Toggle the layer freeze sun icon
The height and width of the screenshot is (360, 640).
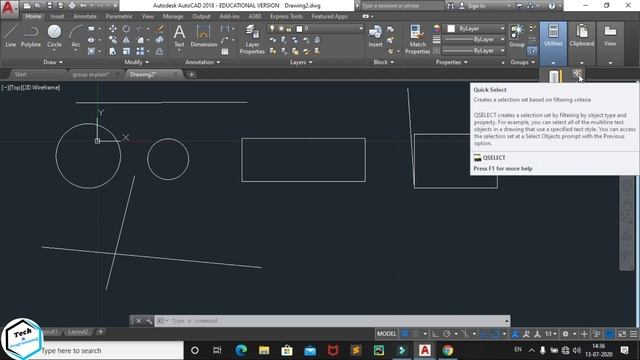click(x=281, y=29)
